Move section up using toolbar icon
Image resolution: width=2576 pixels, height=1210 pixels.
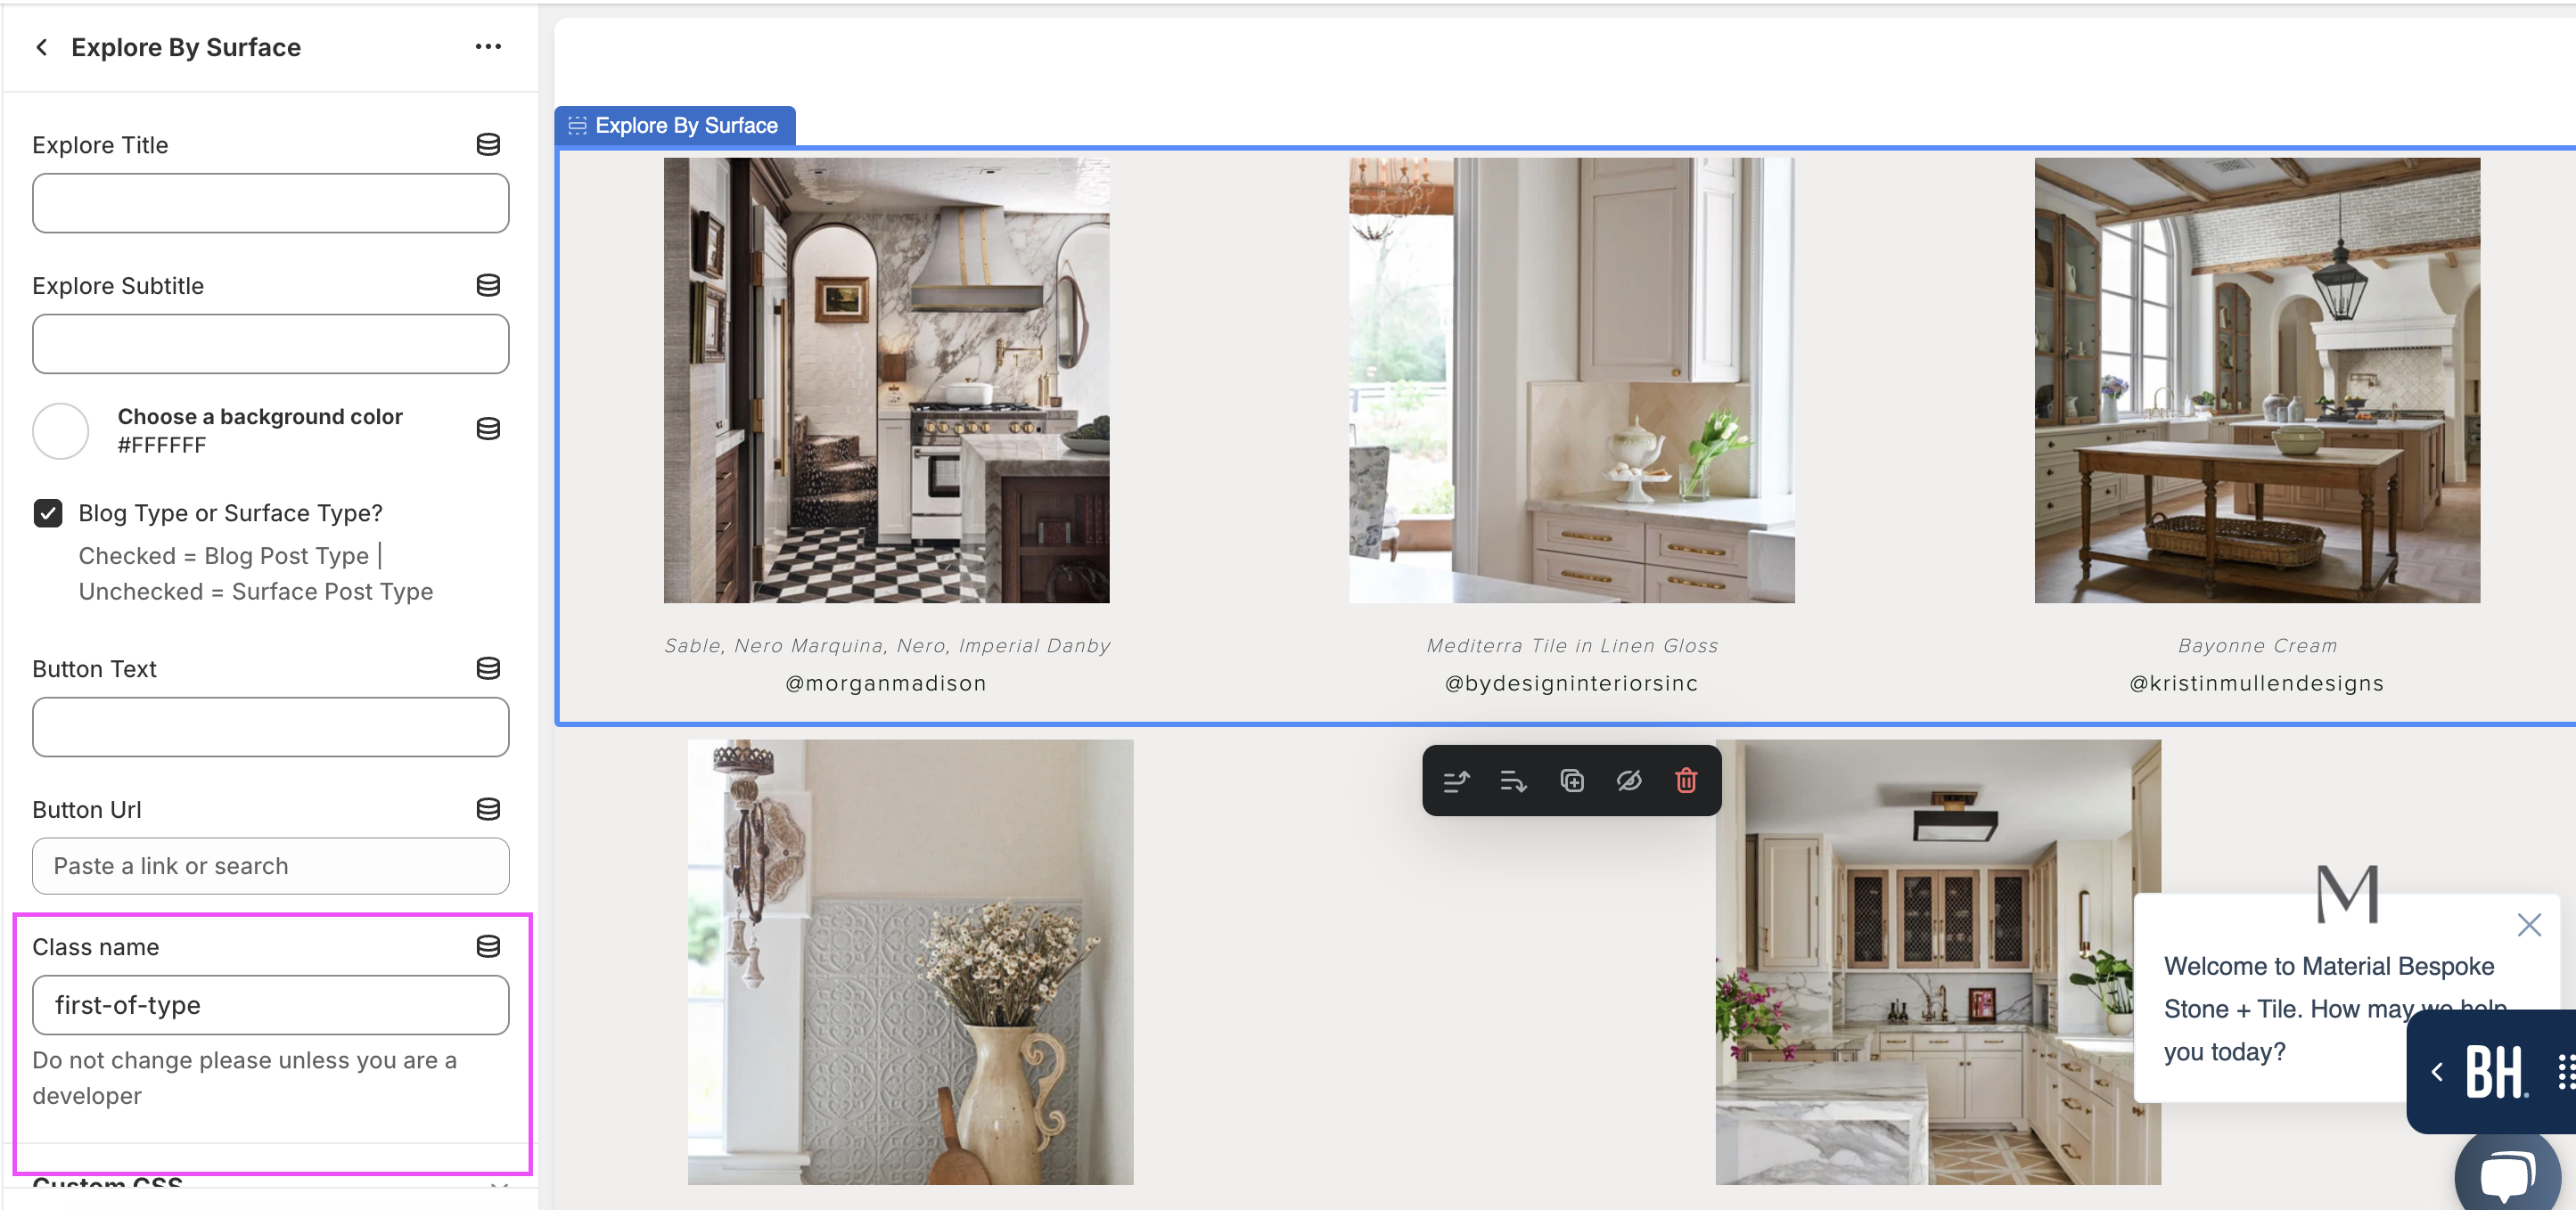tap(1456, 781)
